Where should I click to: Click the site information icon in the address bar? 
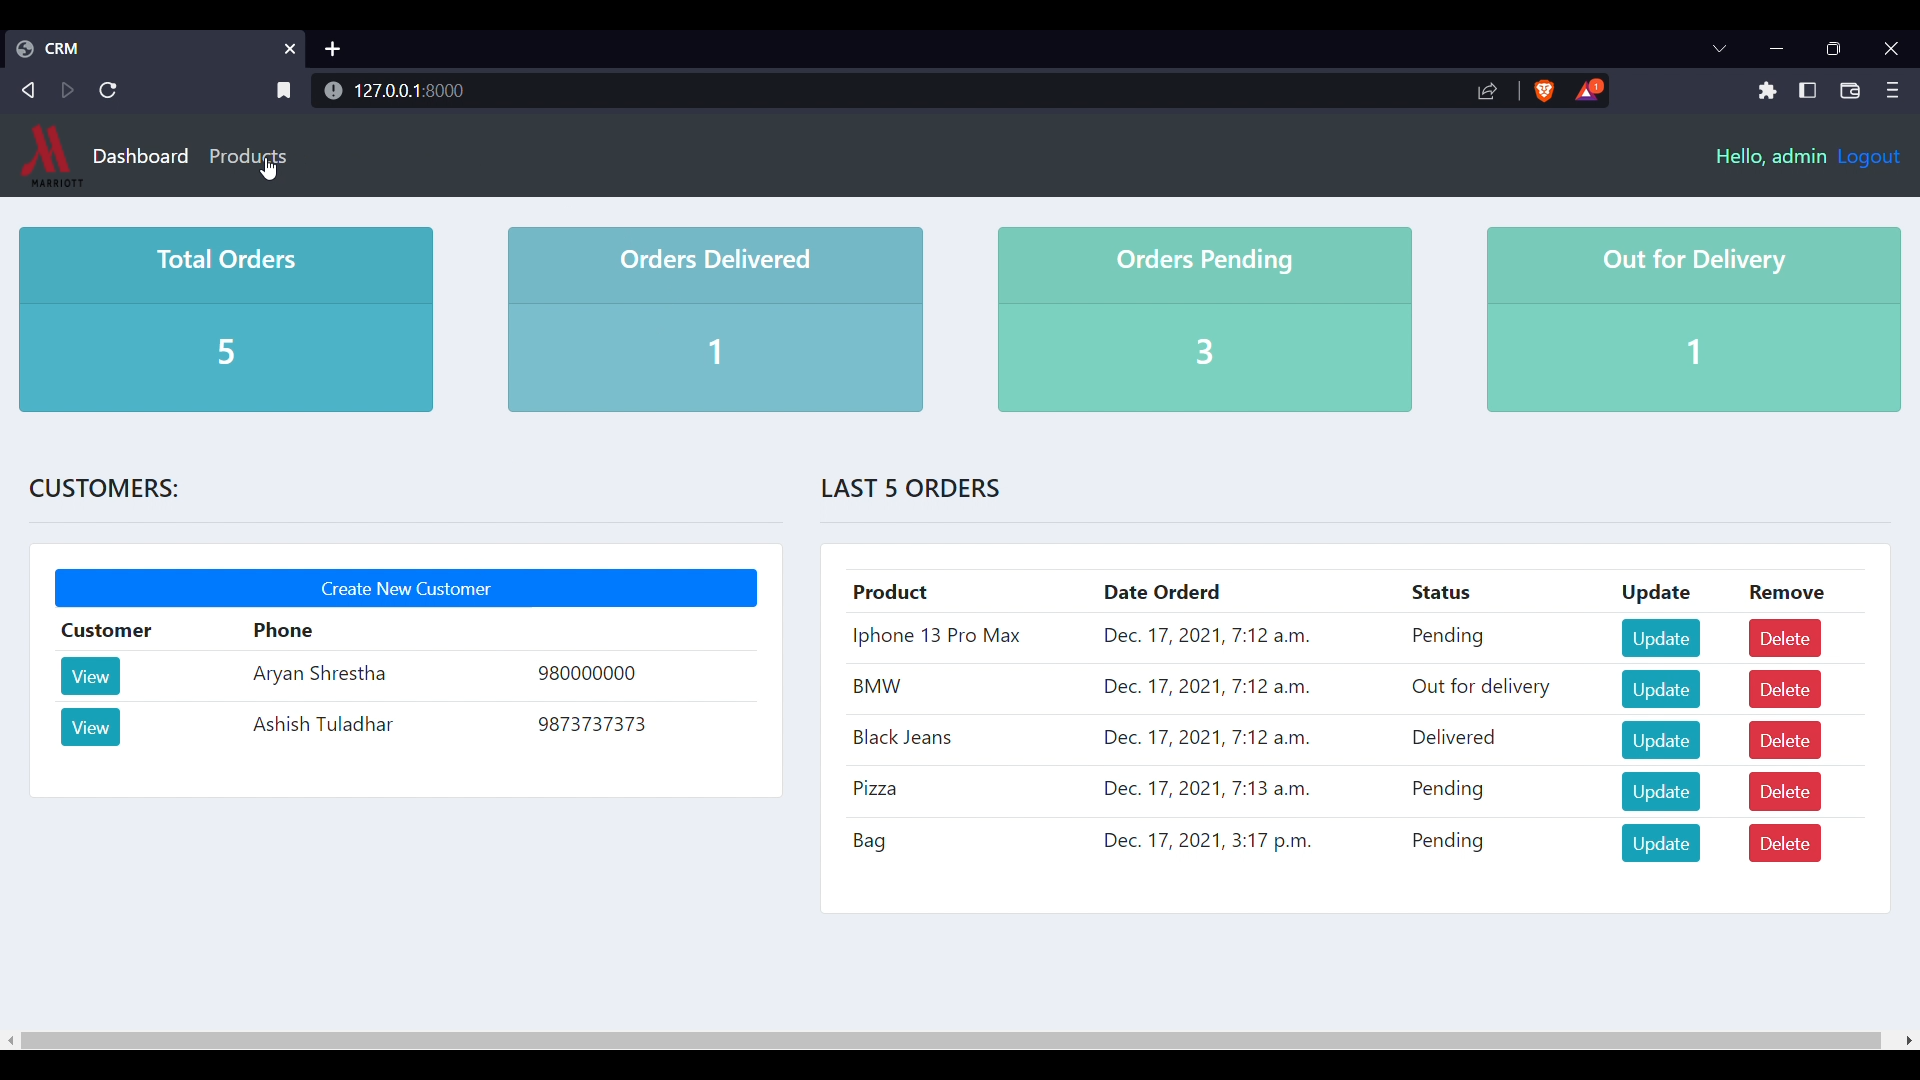[334, 91]
